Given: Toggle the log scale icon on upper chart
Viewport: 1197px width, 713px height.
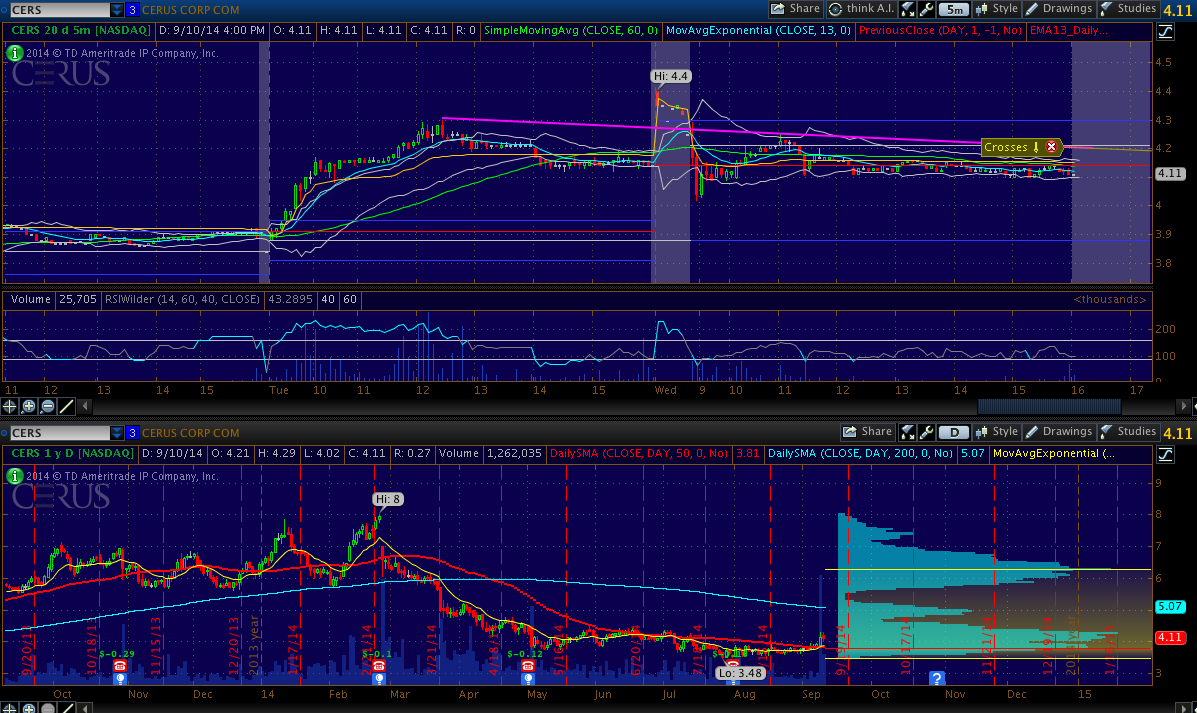Looking at the screenshot, I should 1165,31.
